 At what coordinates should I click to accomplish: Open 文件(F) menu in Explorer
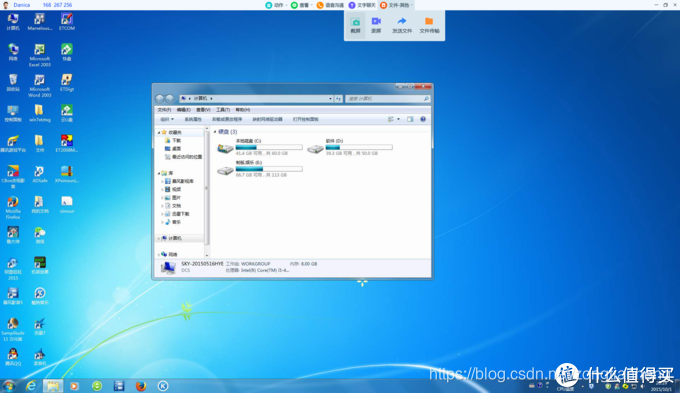[x=164, y=110]
